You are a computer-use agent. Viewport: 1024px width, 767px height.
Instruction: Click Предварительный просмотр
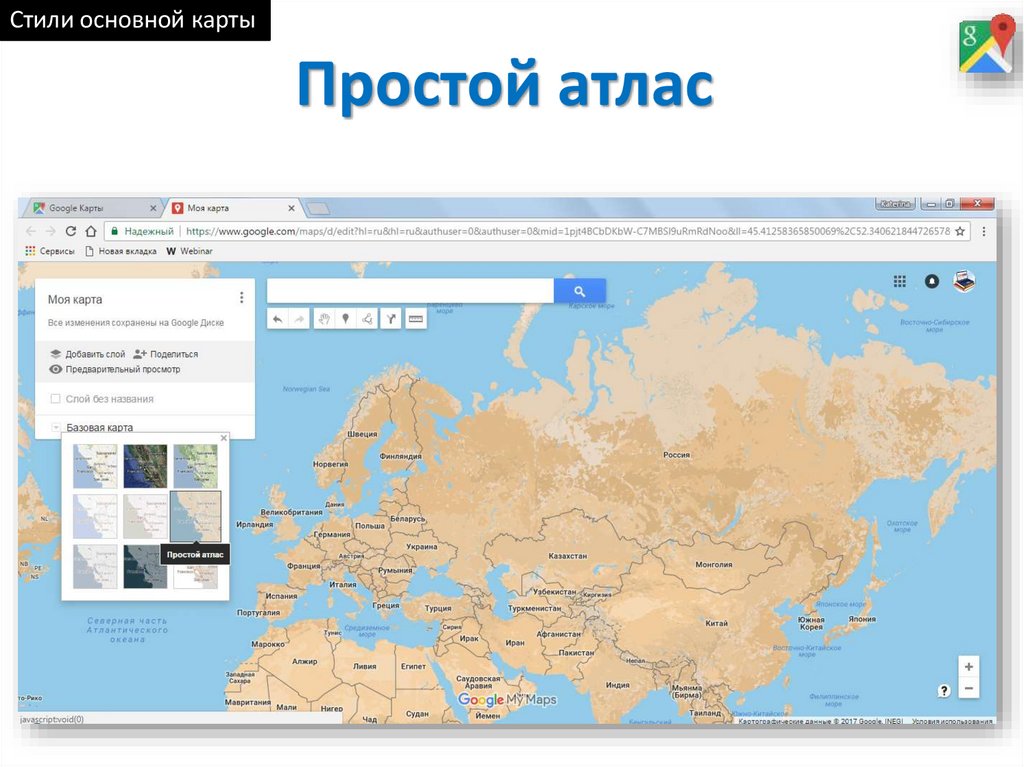115,369
